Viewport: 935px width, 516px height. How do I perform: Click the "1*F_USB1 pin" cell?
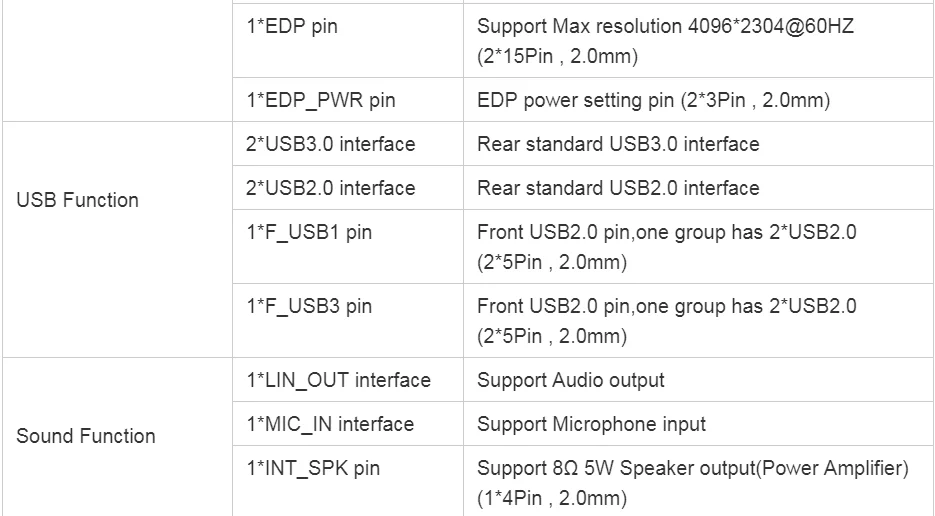[x=309, y=232]
